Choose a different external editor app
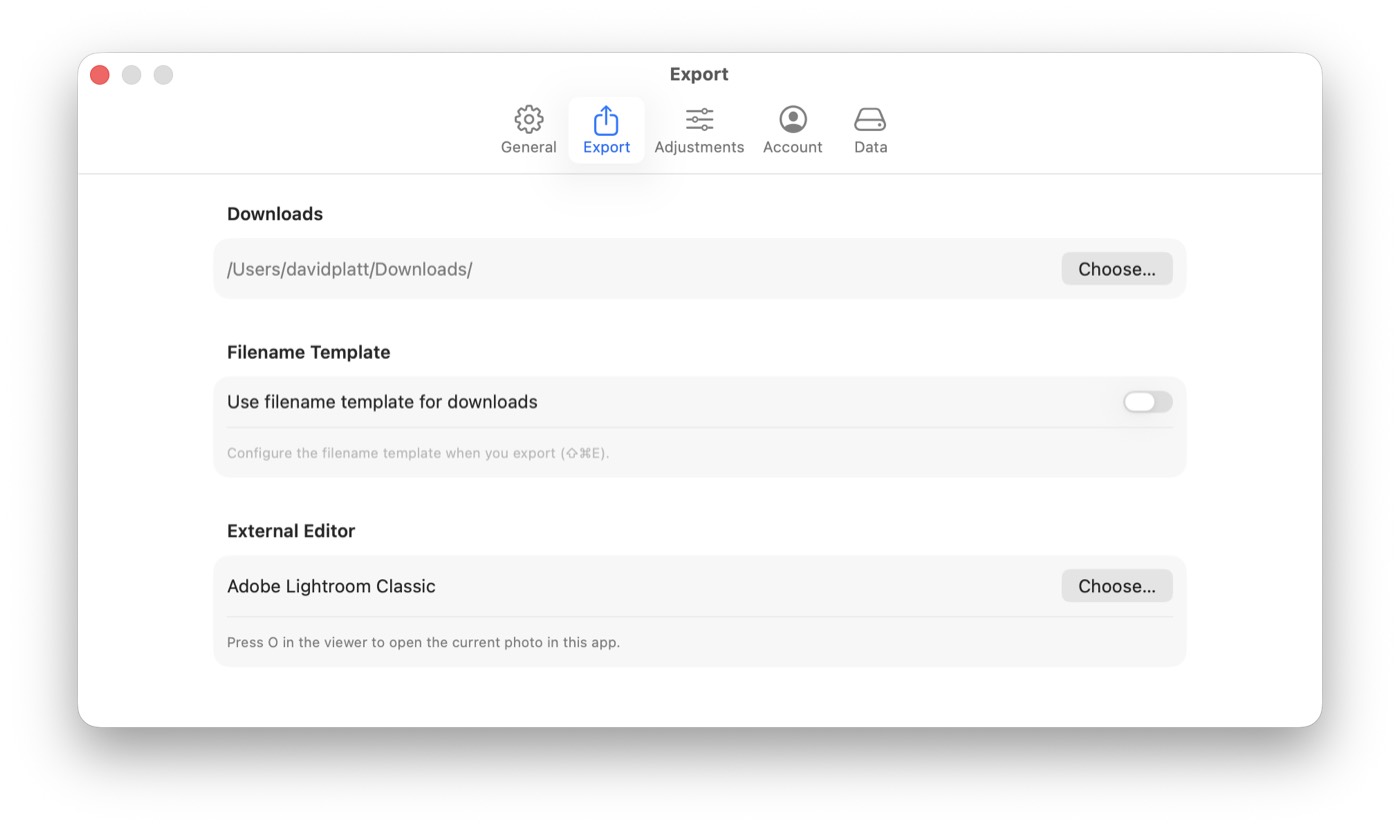This screenshot has width=1400, height=830. (1117, 586)
